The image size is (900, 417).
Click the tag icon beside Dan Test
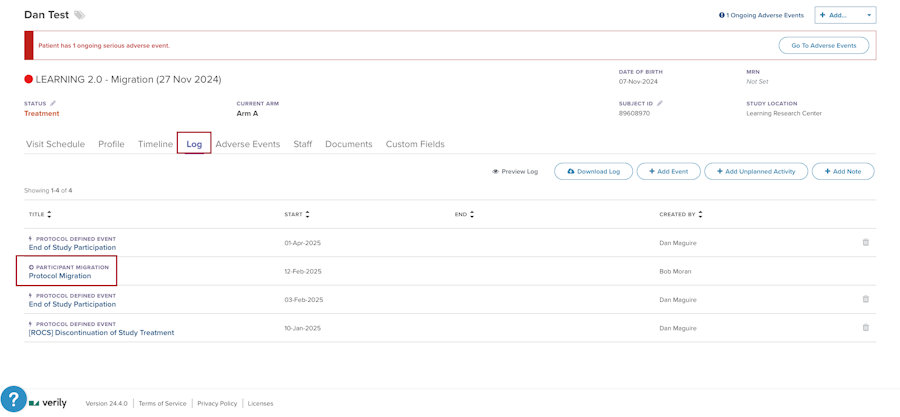click(79, 15)
